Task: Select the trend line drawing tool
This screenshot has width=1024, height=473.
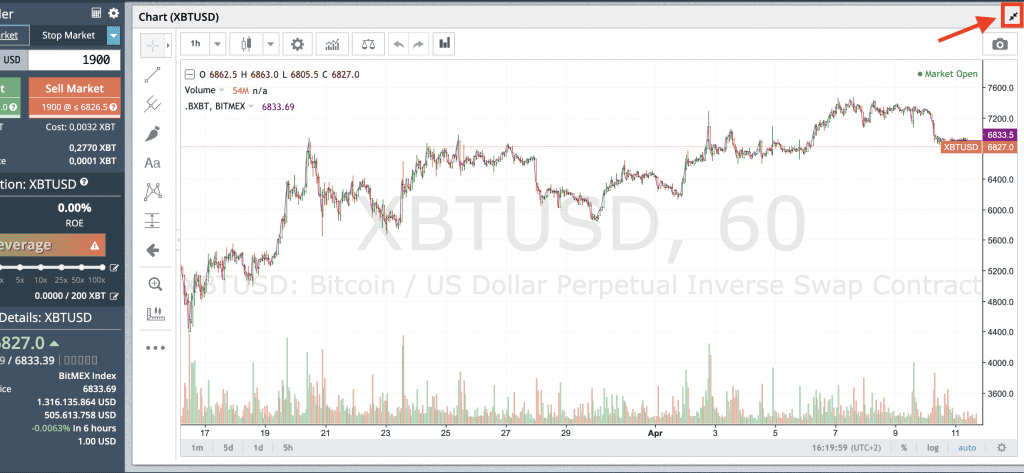Action: 153,74
